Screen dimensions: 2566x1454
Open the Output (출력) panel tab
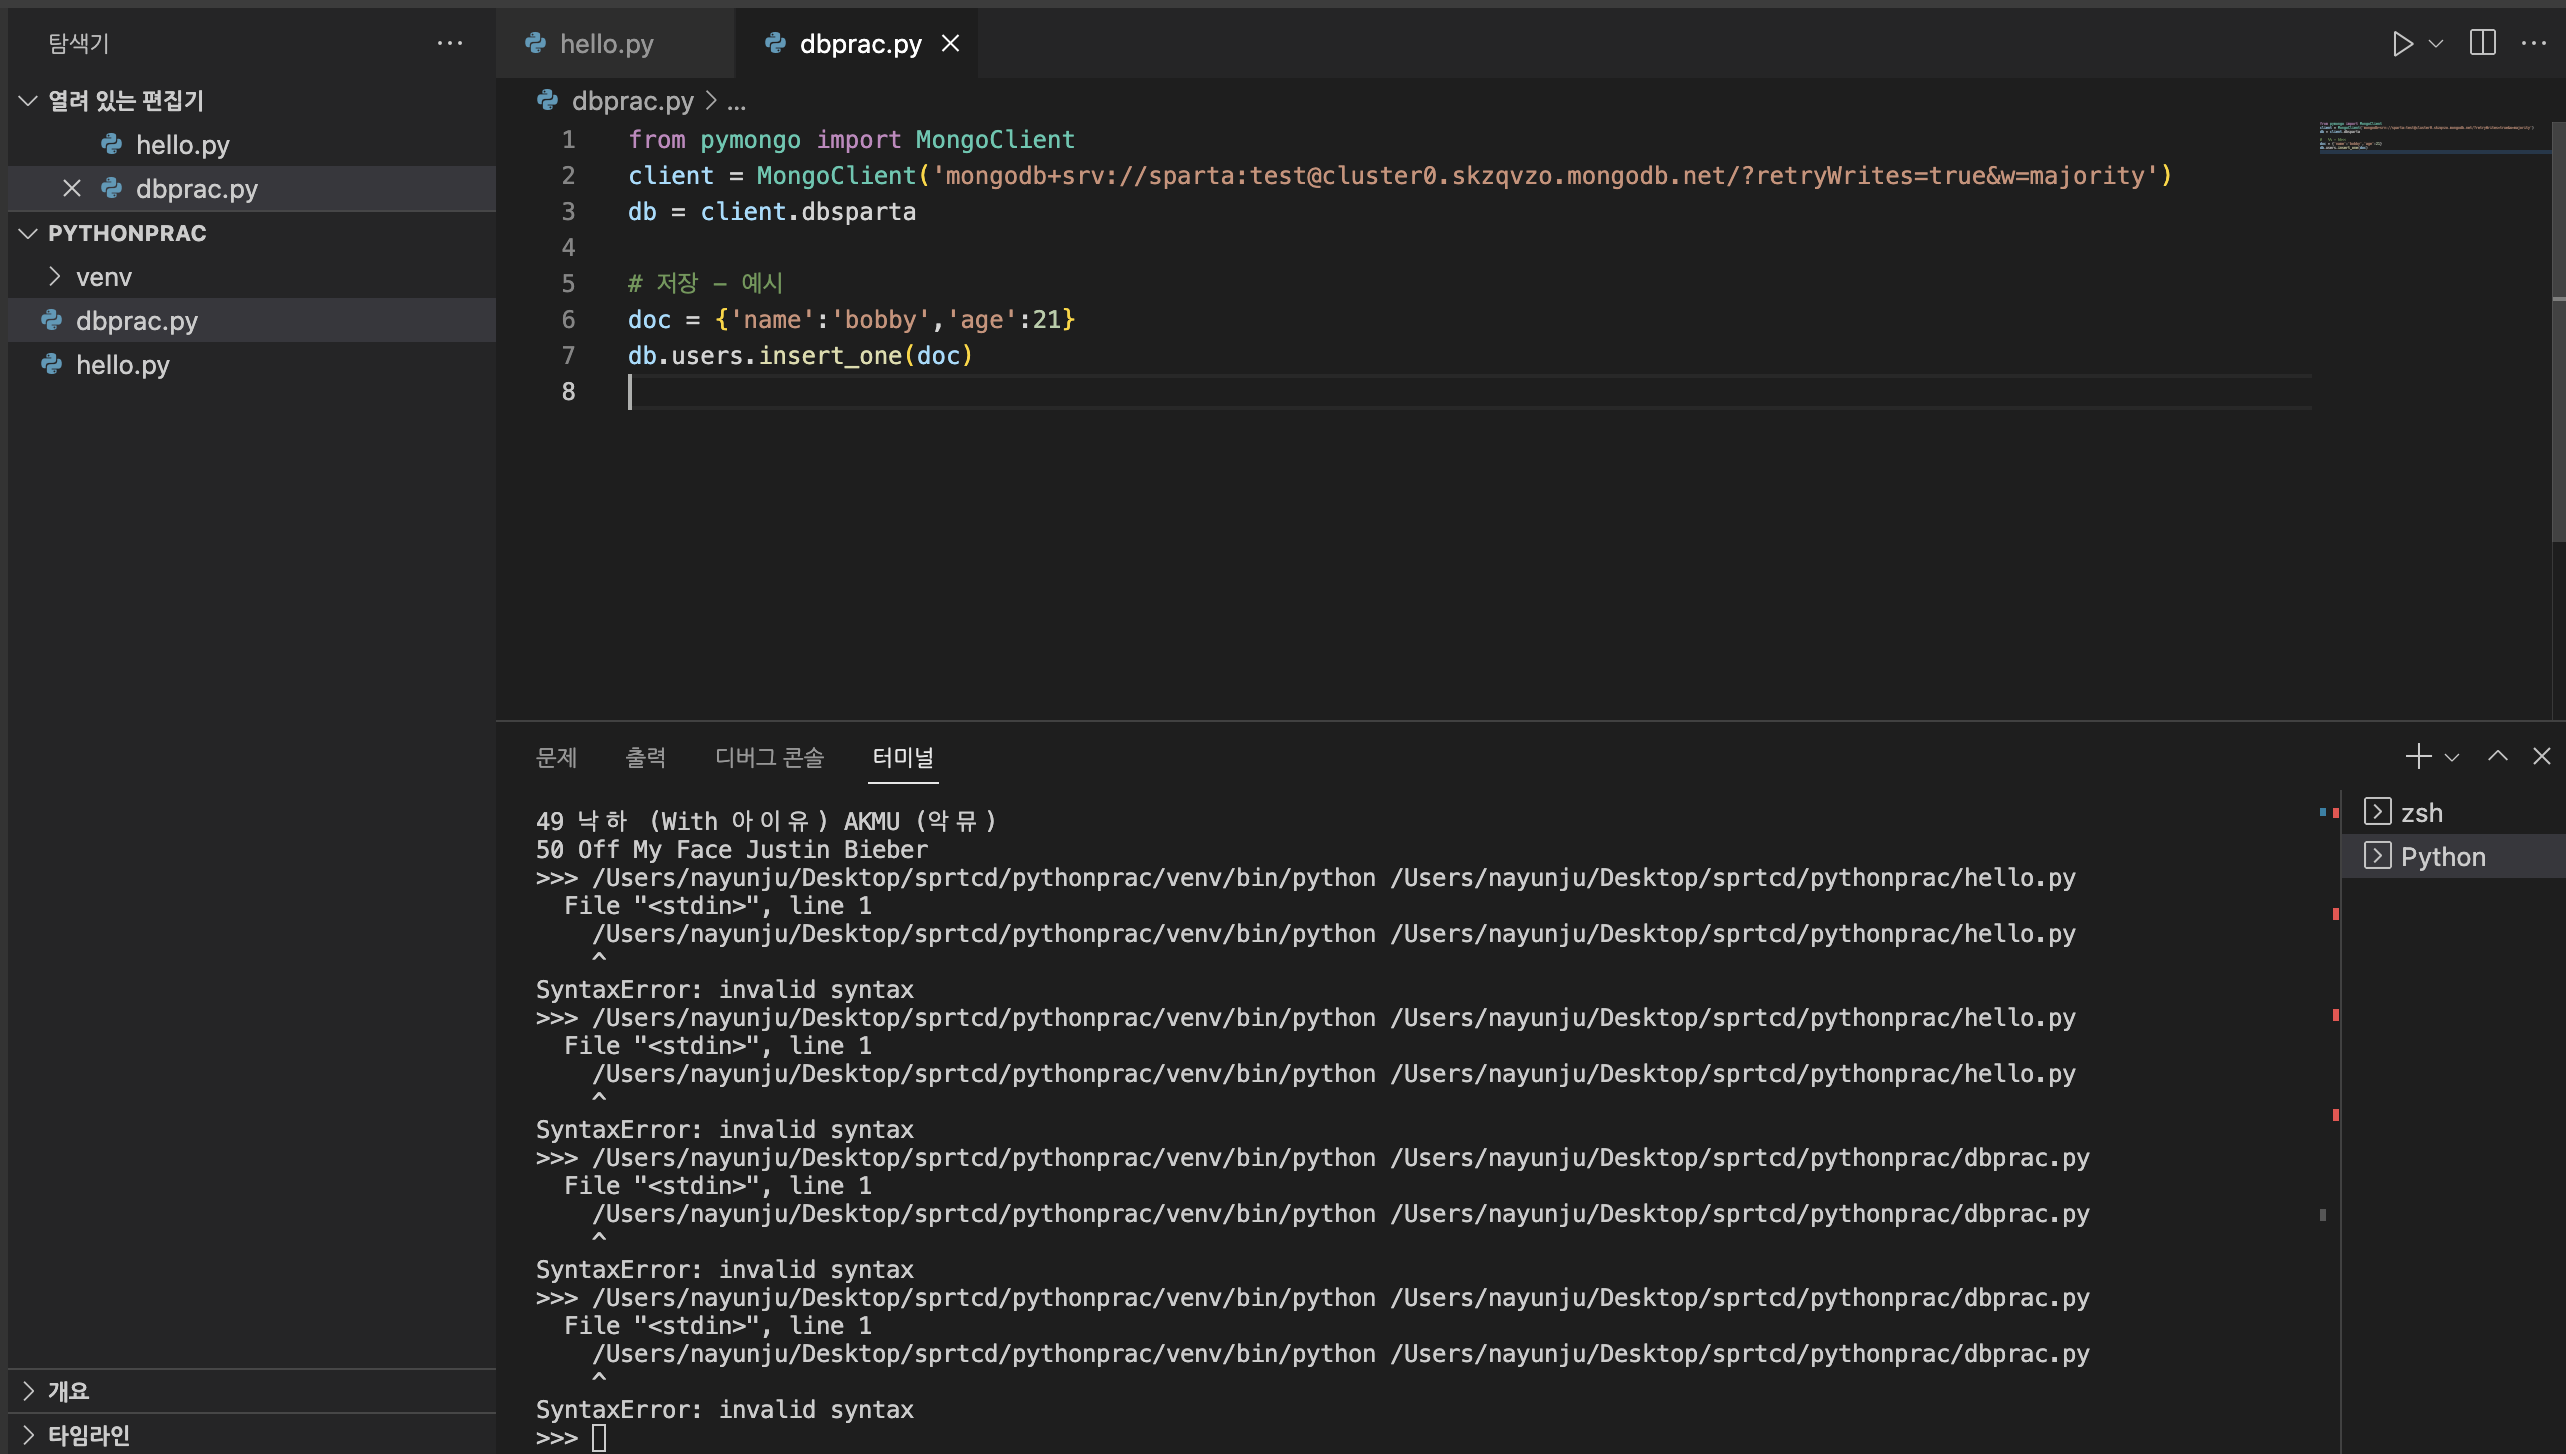click(x=645, y=757)
